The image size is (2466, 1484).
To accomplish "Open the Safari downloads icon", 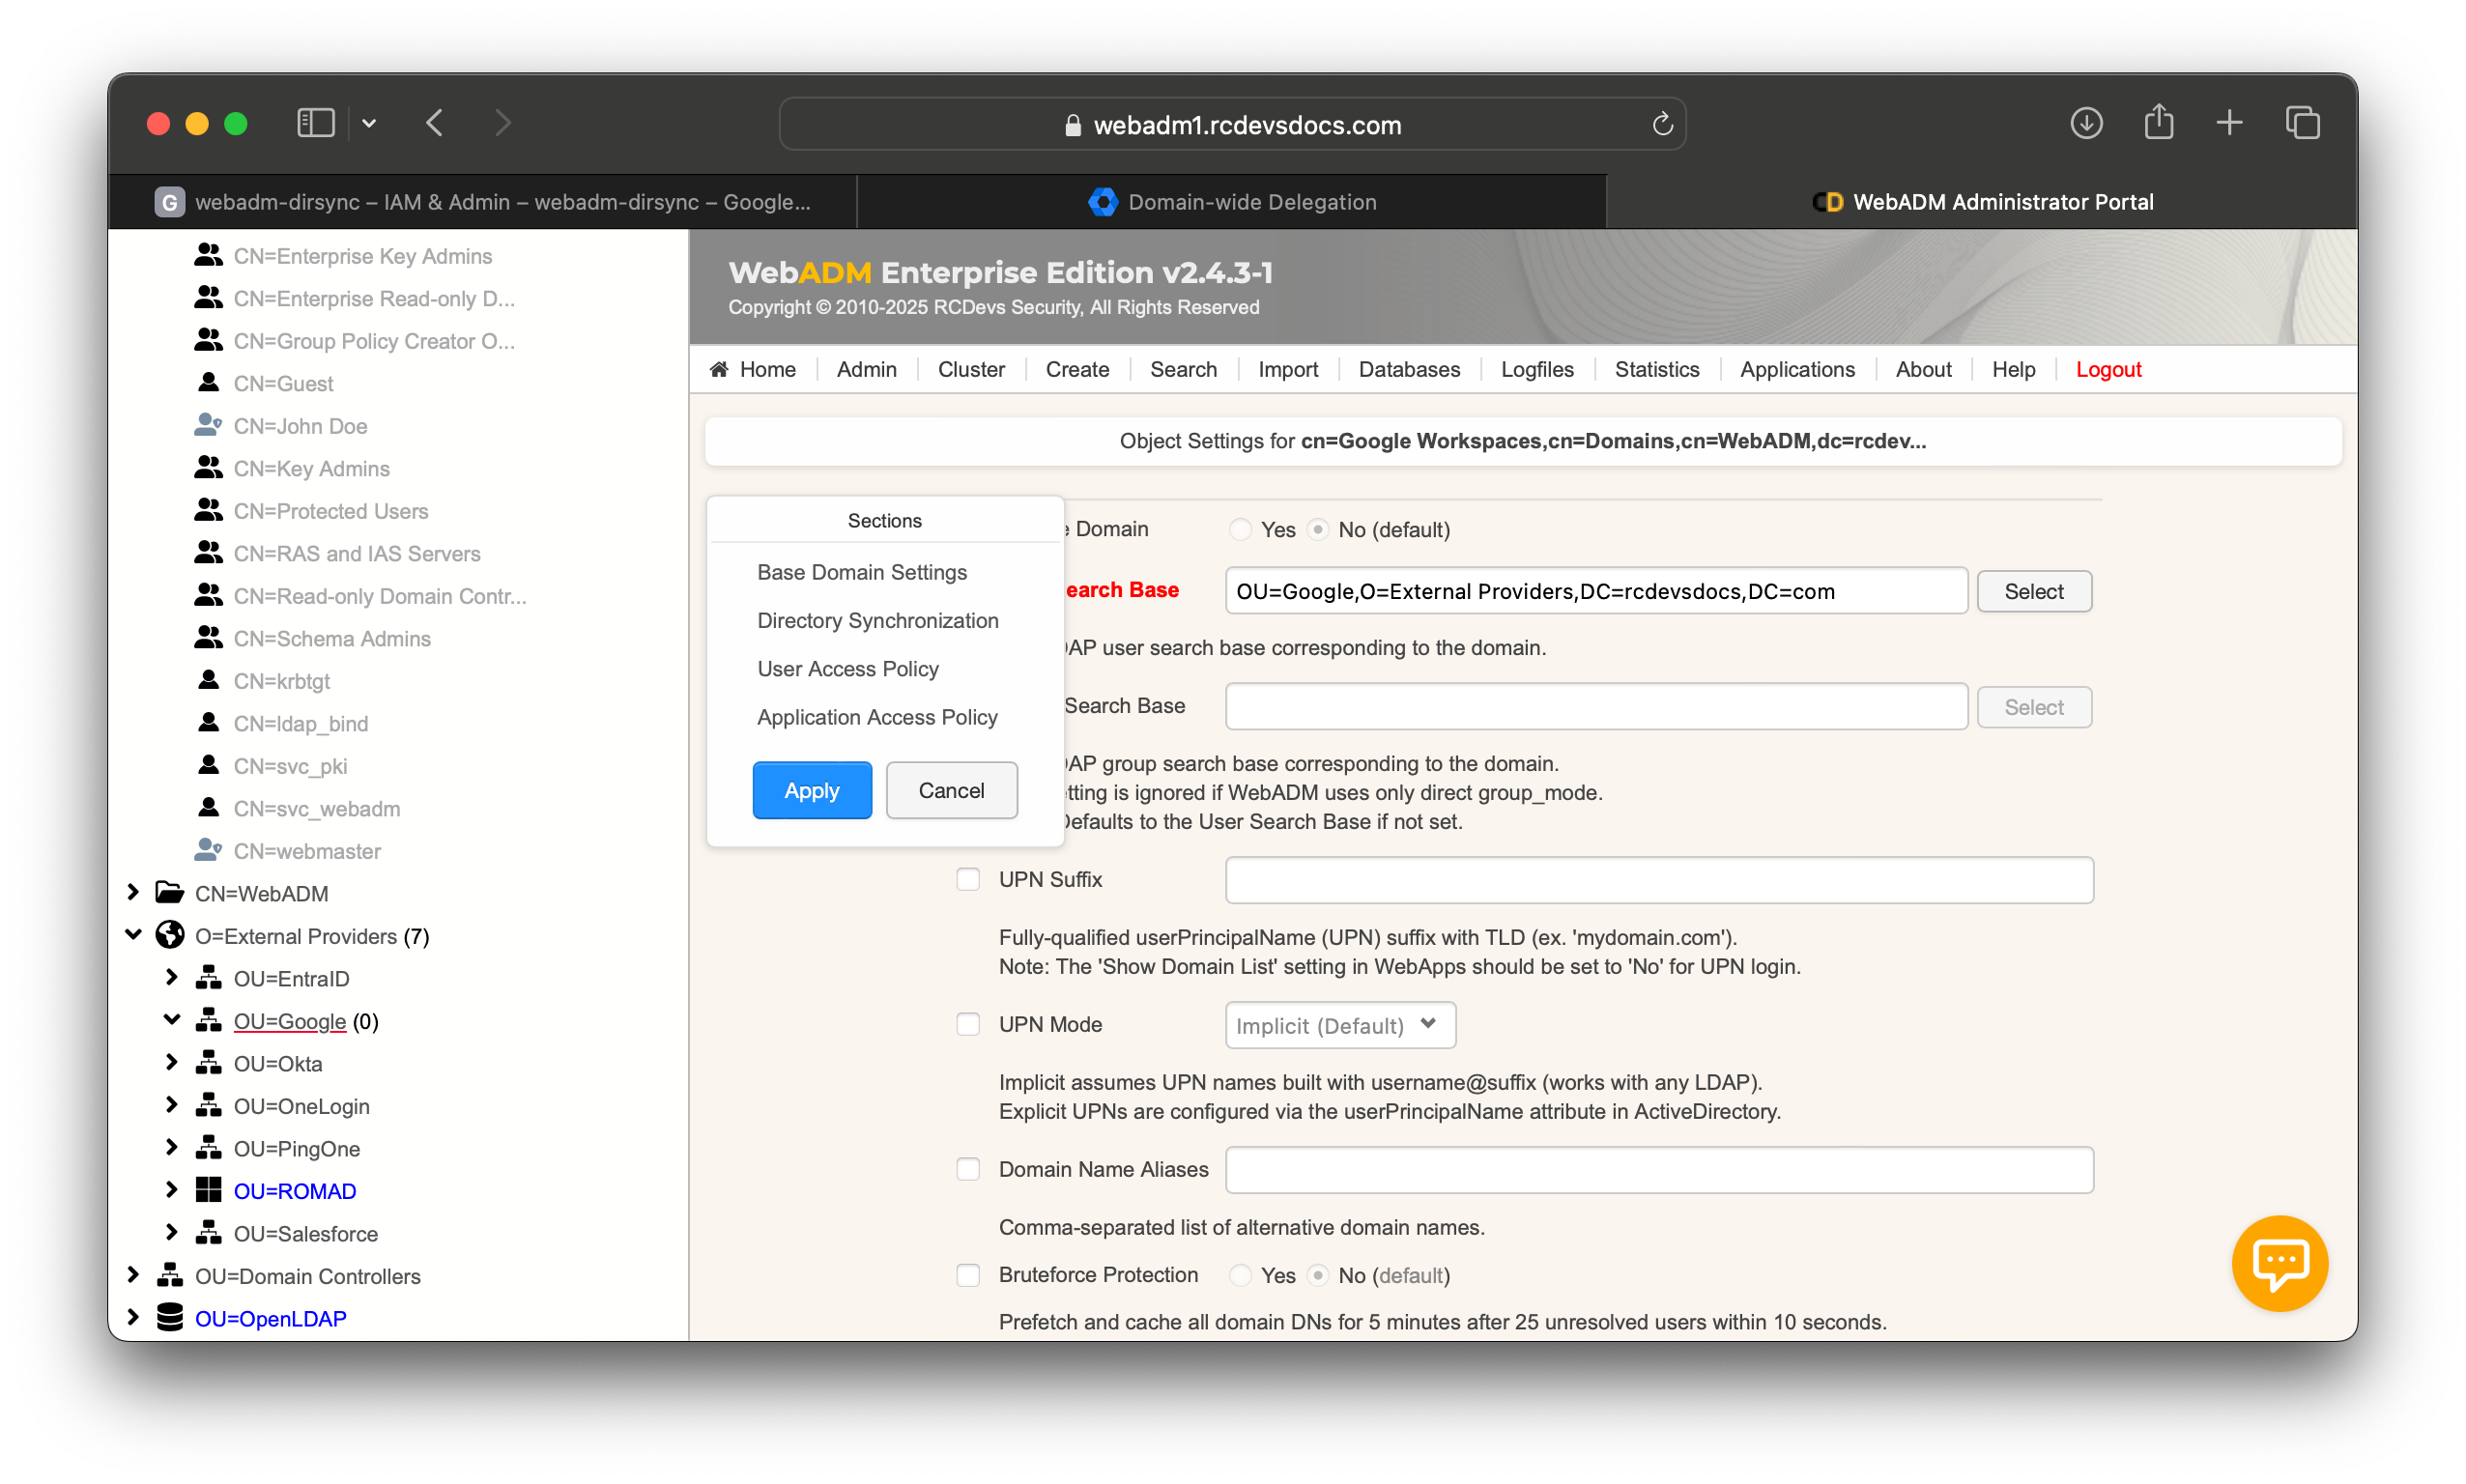I will 2085,123.
